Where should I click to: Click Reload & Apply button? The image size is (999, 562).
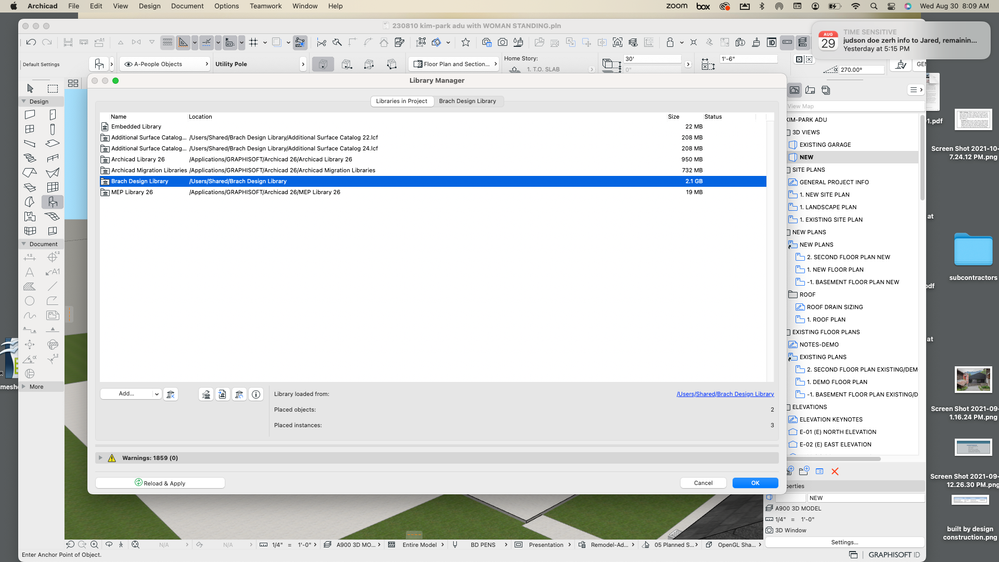point(160,483)
